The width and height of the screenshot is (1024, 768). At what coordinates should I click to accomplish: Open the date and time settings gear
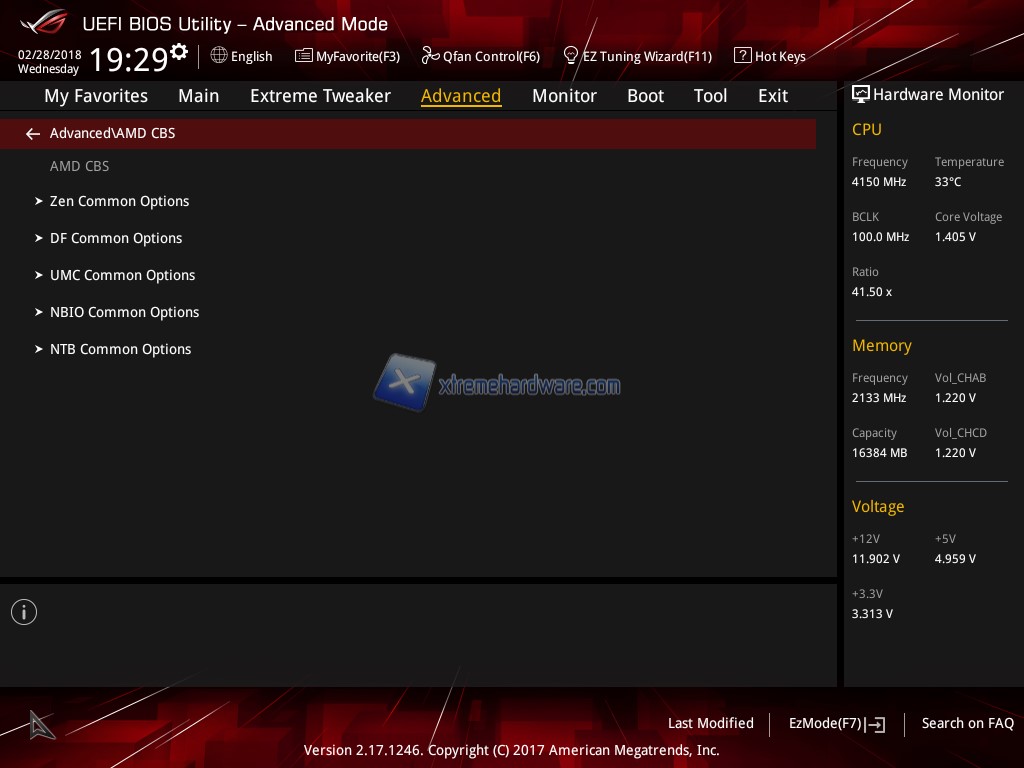(x=179, y=52)
